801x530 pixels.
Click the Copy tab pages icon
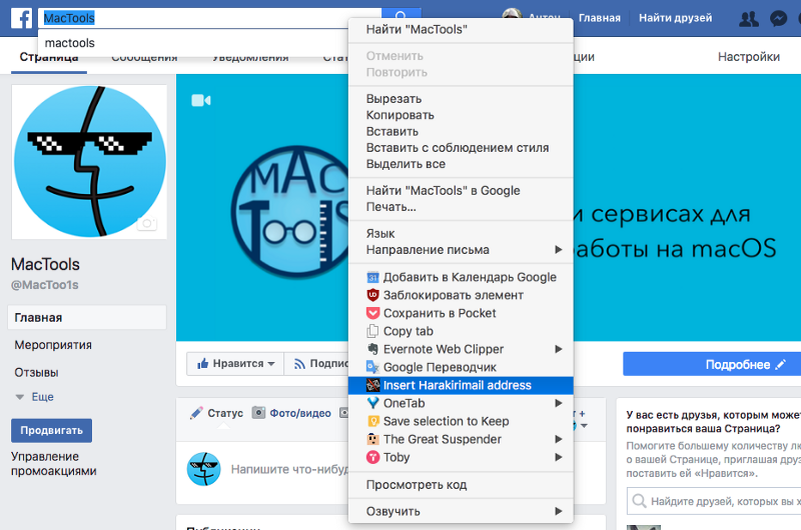pos(373,331)
